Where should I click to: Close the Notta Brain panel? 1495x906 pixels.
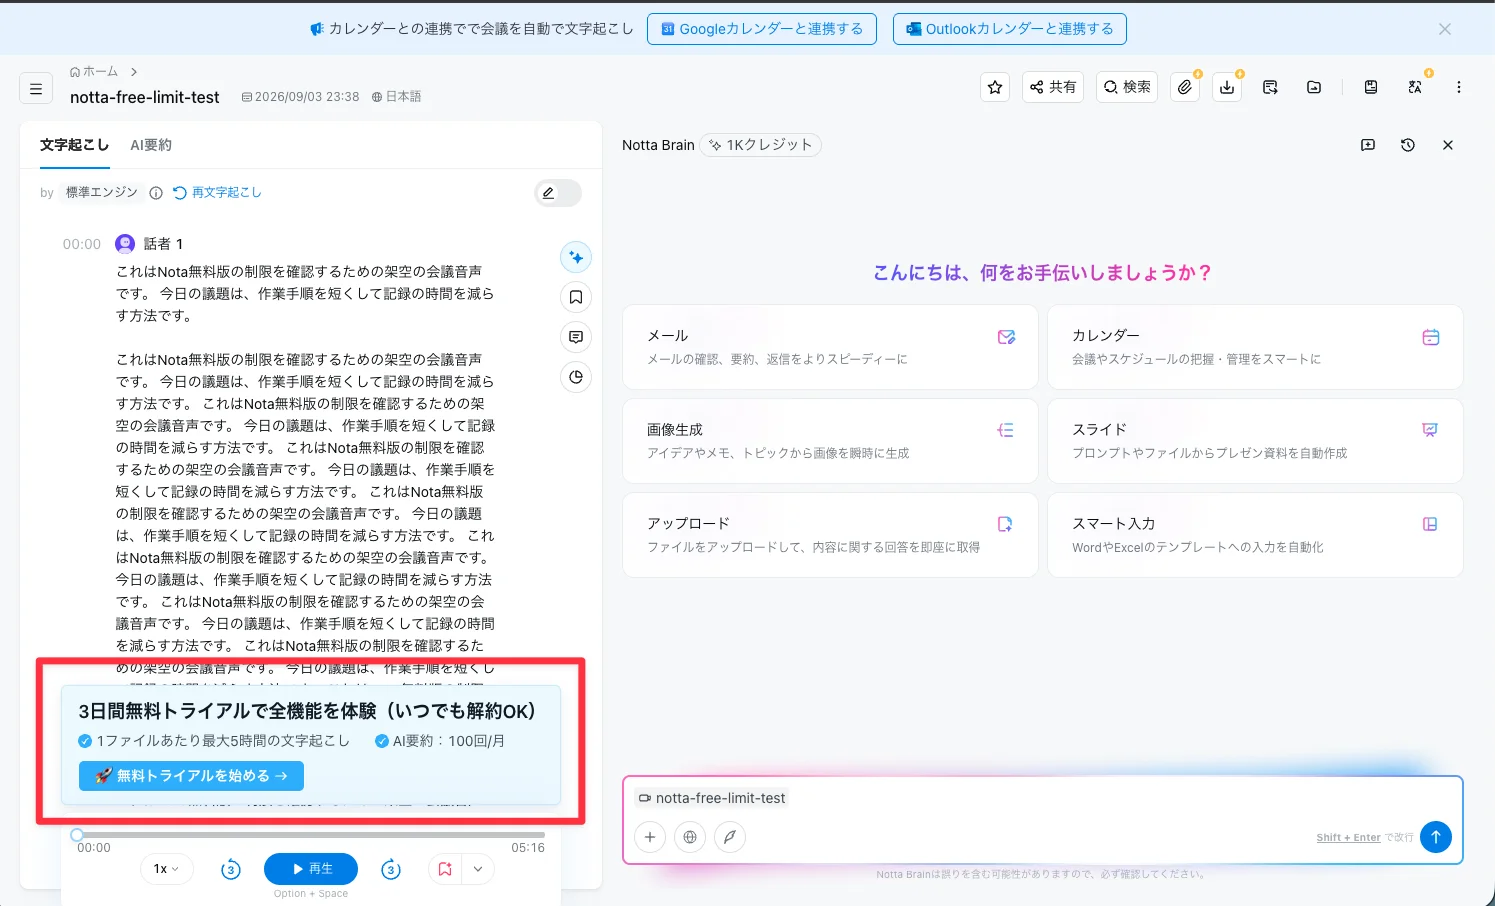(1448, 145)
